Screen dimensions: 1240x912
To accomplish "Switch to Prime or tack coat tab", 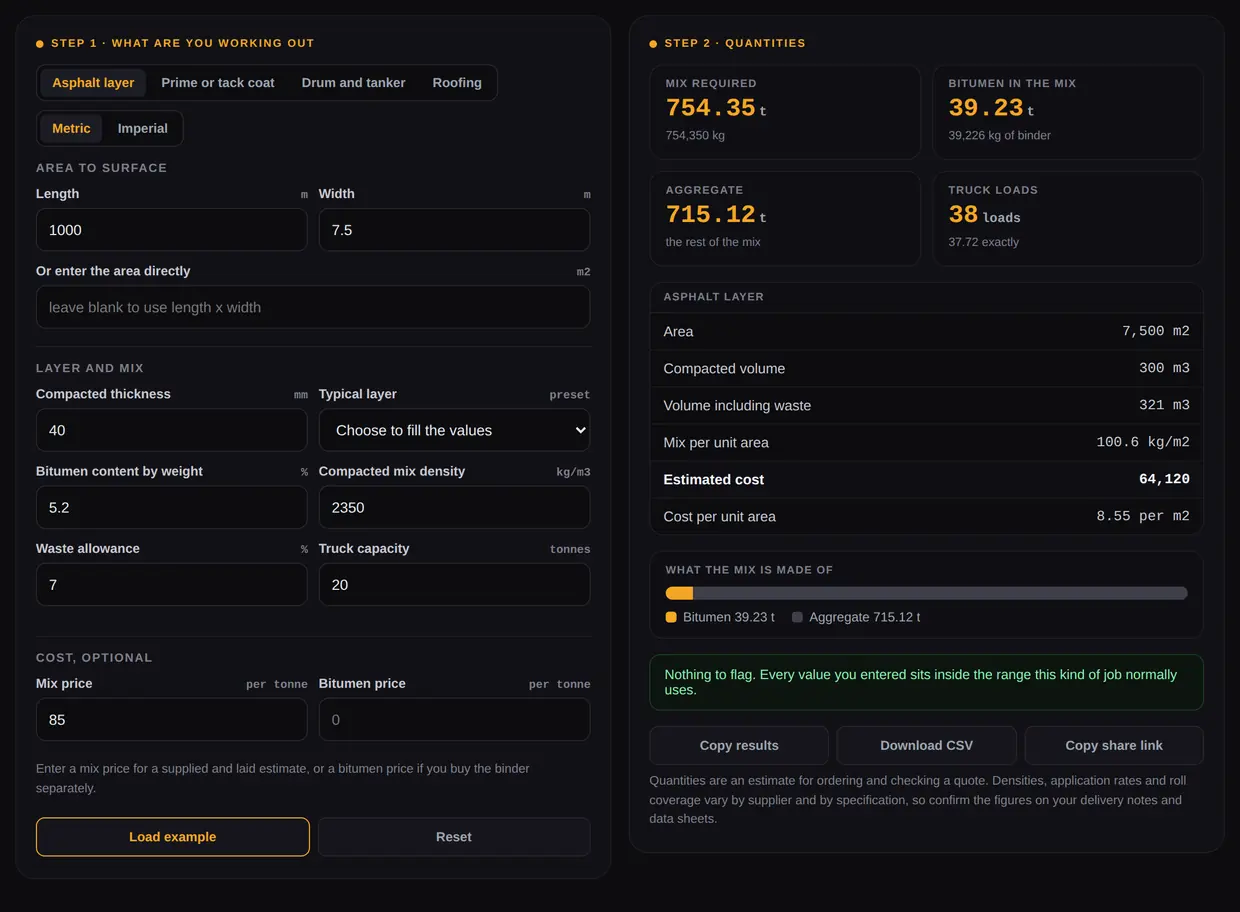I will tap(218, 83).
